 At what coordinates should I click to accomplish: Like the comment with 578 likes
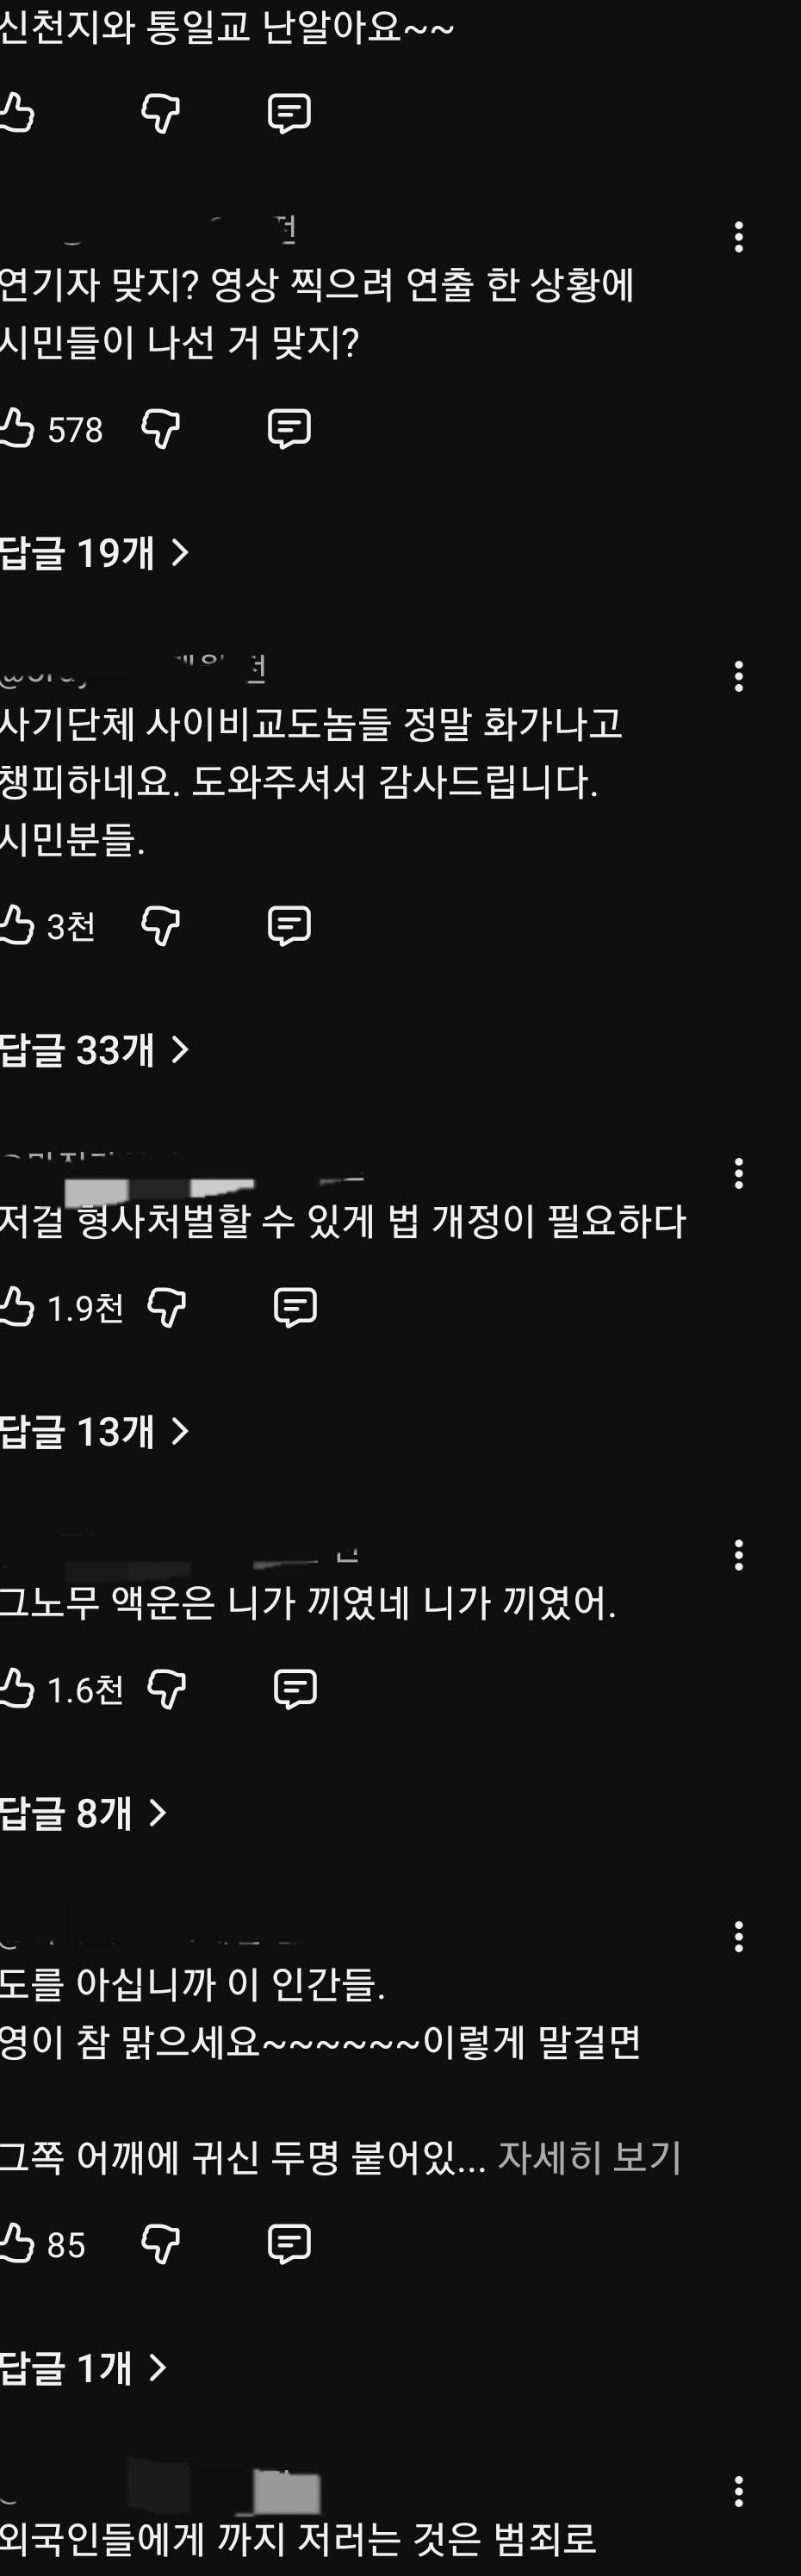pyautogui.click(x=16, y=429)
